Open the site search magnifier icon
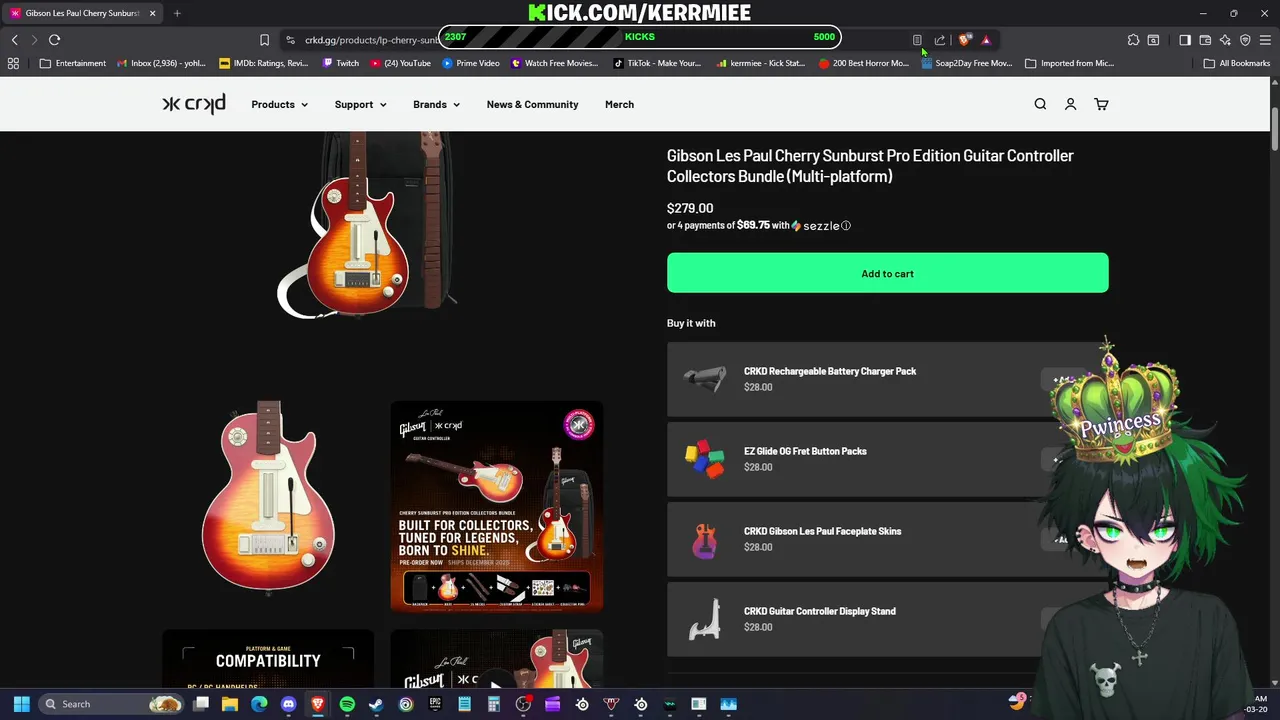Image resolution: width=1280 pixels, height=720 pixels. click(x=1040, y=104)
